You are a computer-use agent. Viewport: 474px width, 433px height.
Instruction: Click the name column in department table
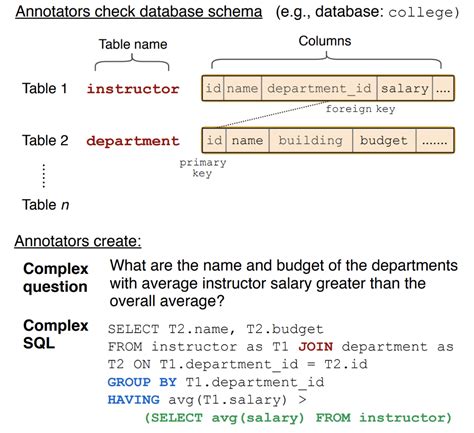point(248,140)
